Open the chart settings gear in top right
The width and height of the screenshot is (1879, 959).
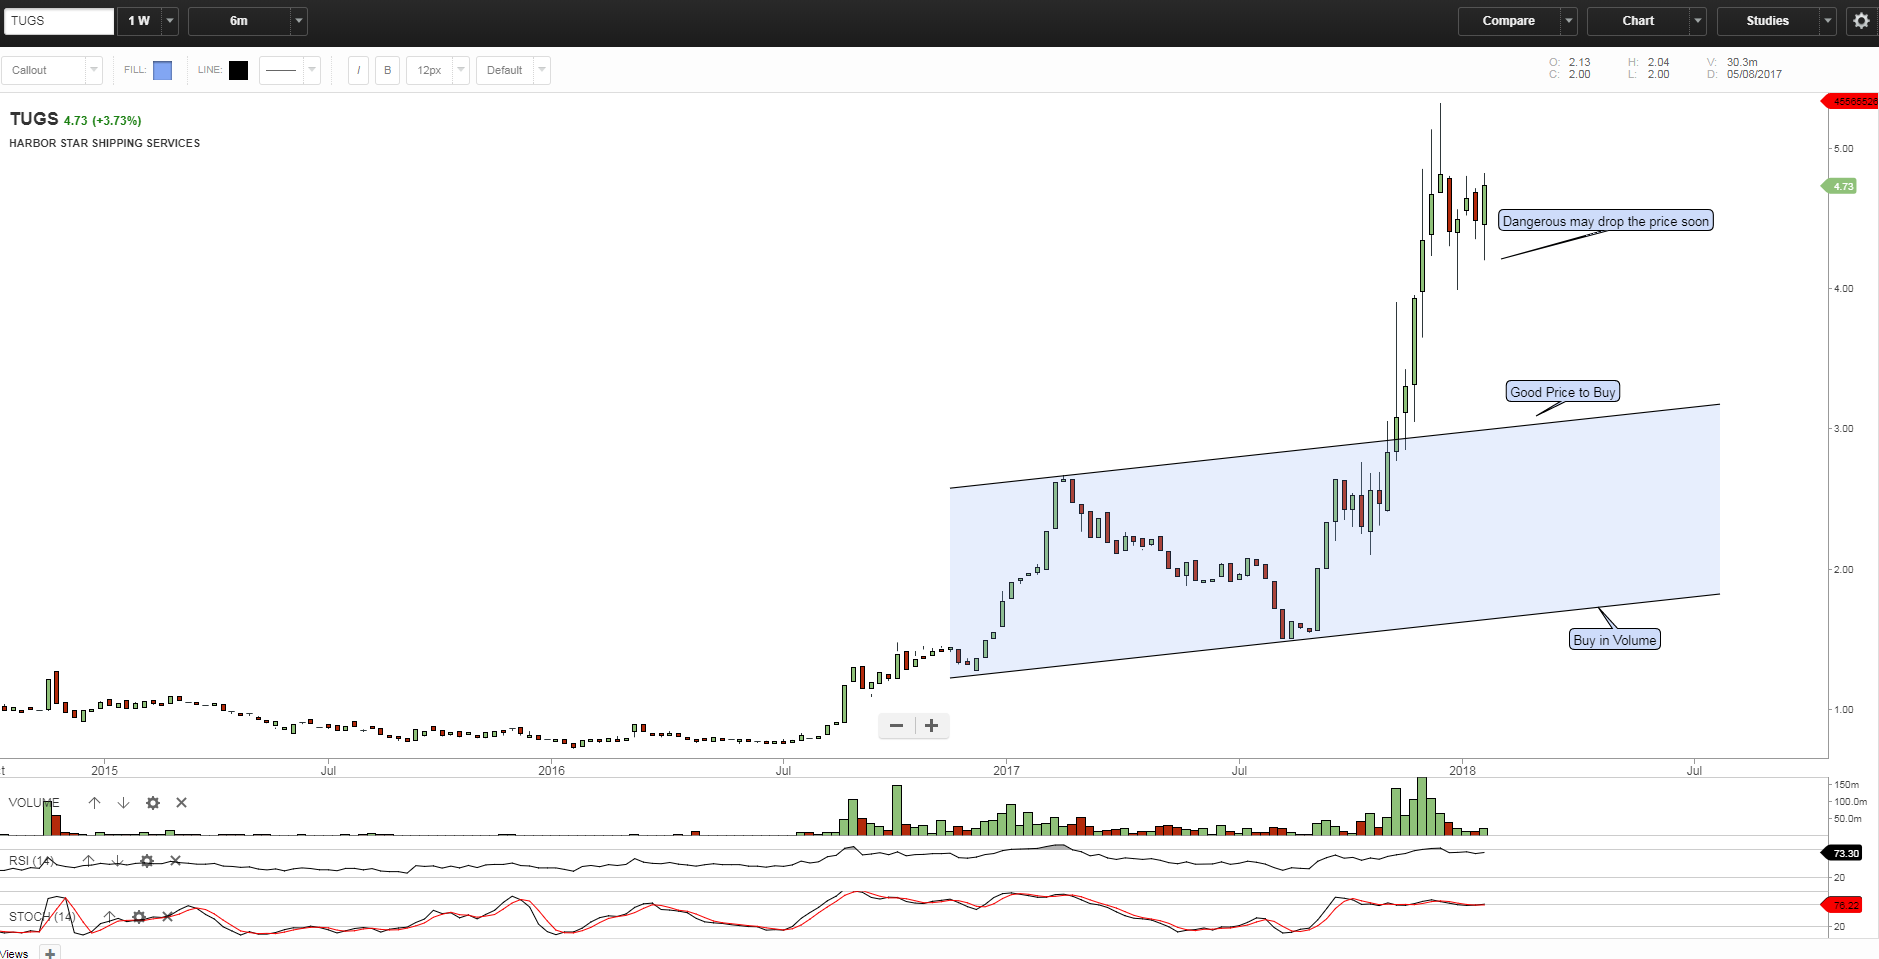point(1861,20)
